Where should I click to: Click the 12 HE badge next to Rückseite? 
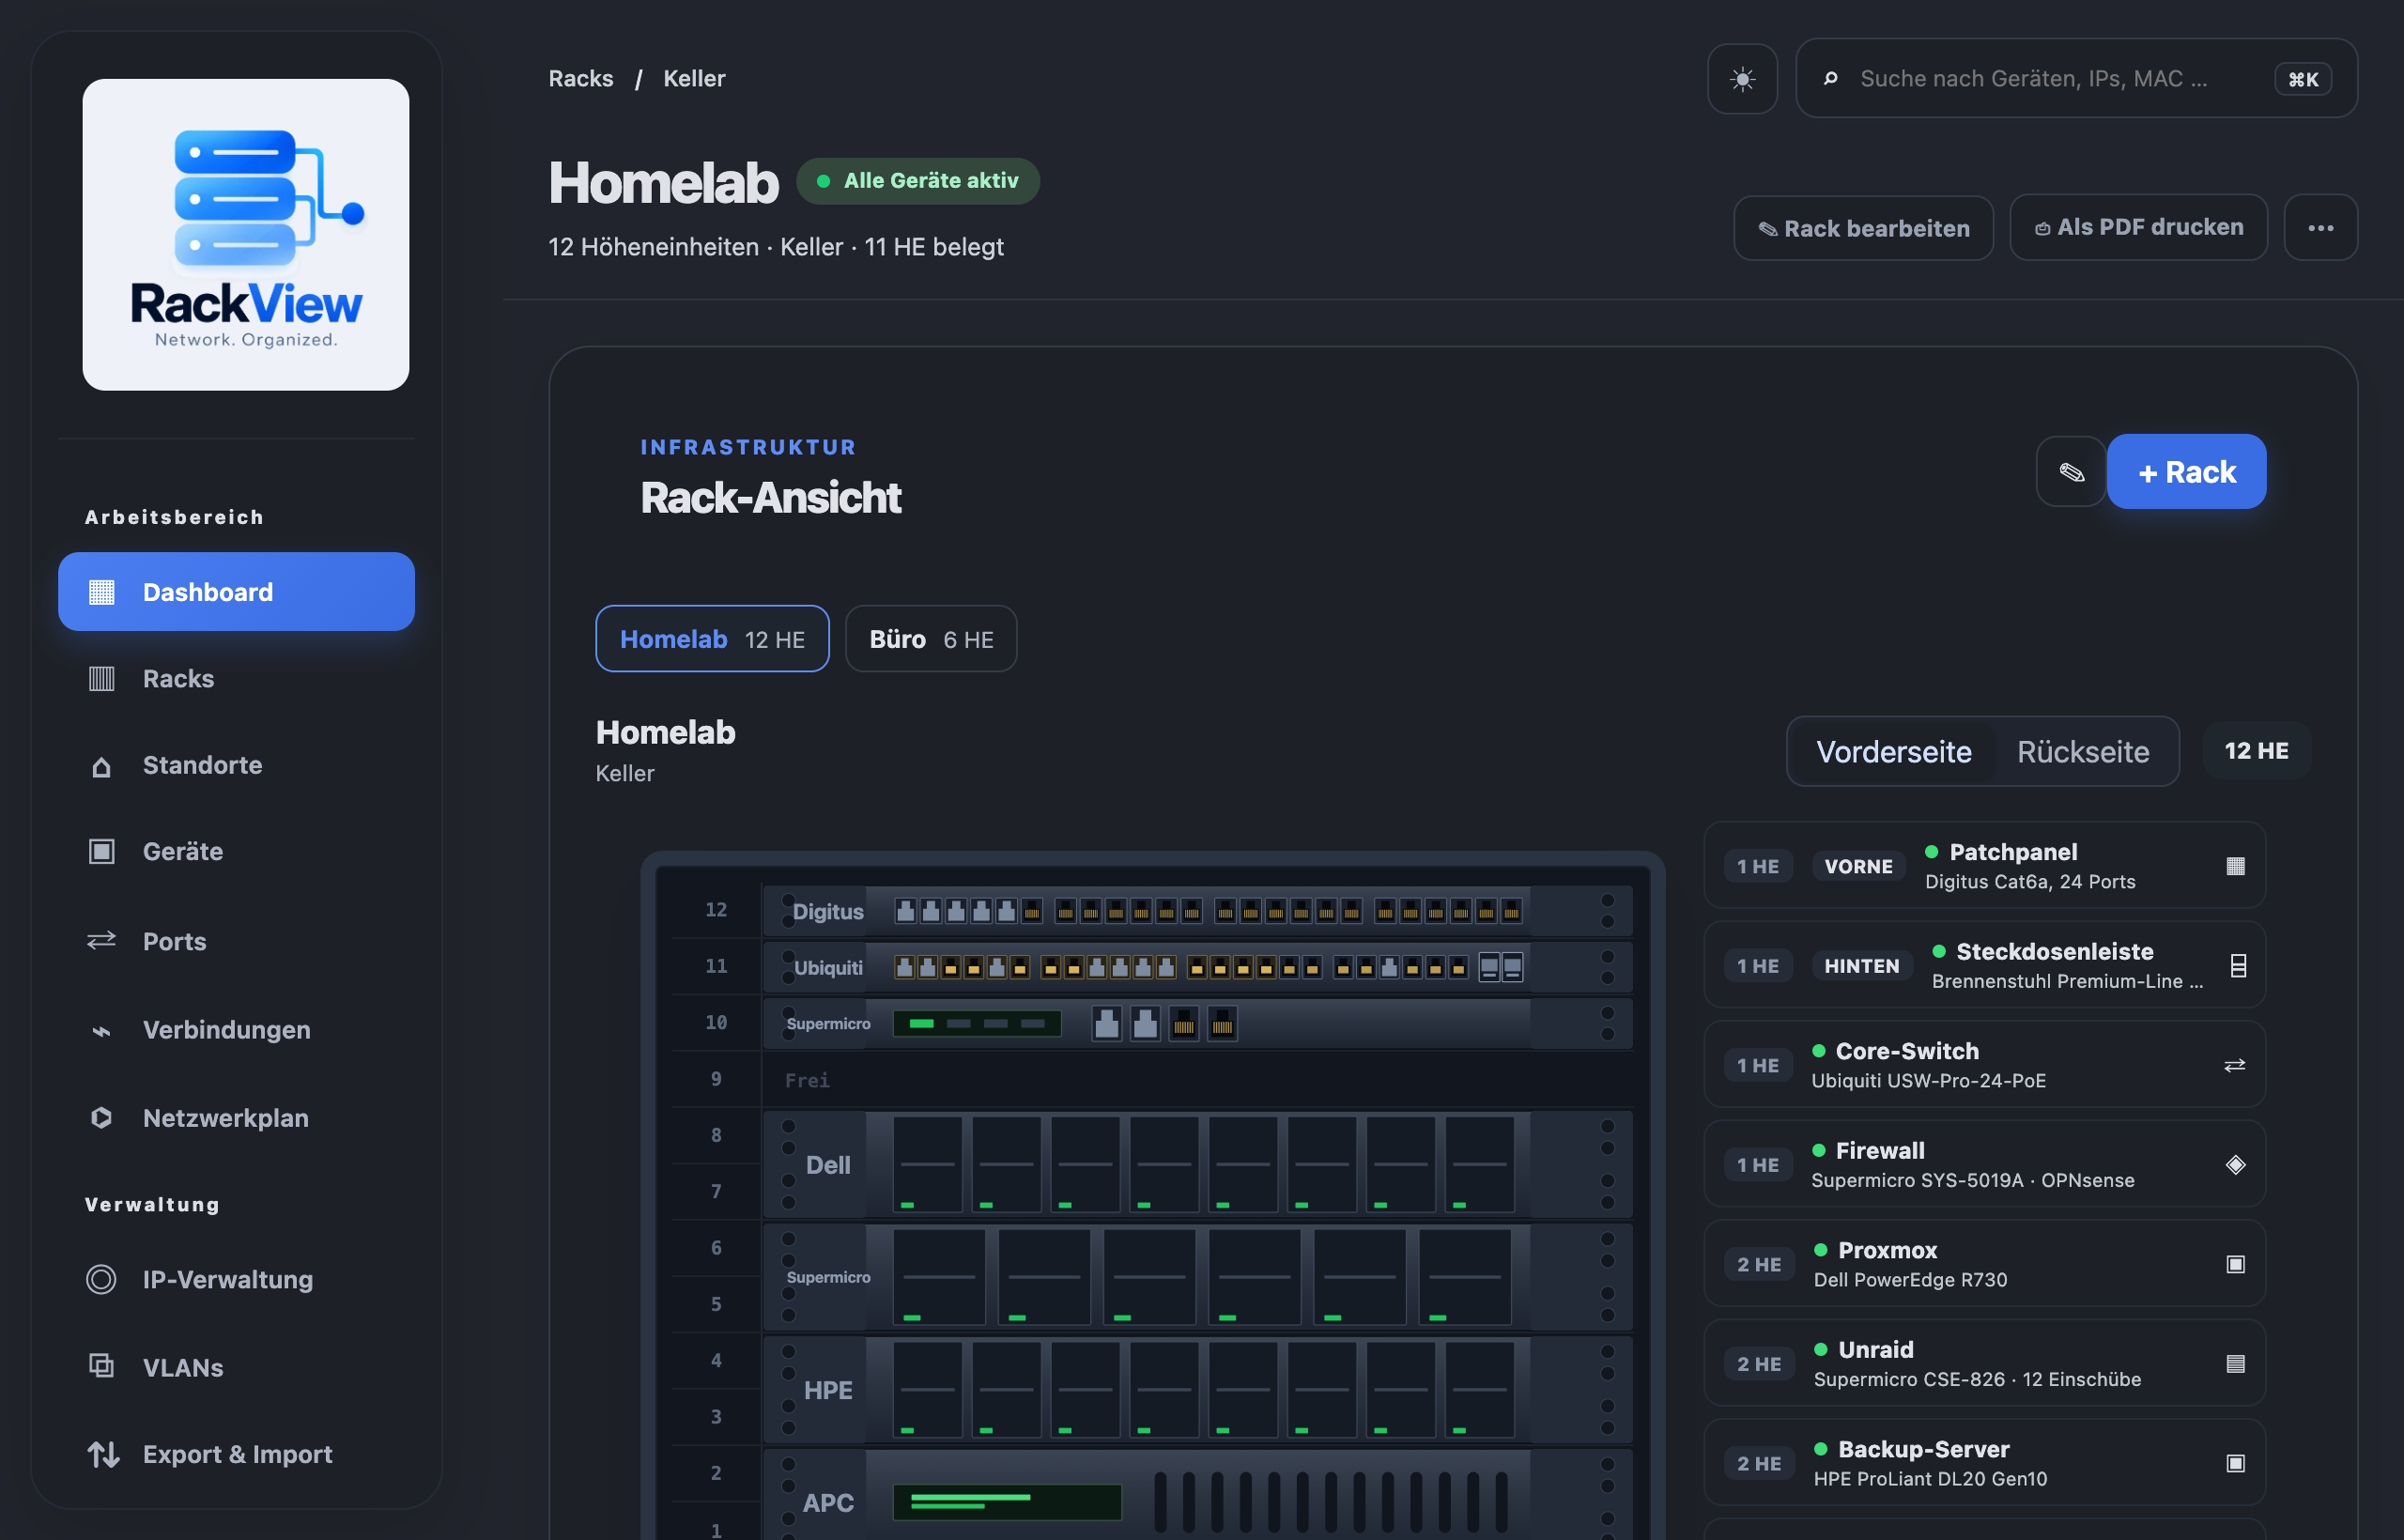(x=2256, y=751)
